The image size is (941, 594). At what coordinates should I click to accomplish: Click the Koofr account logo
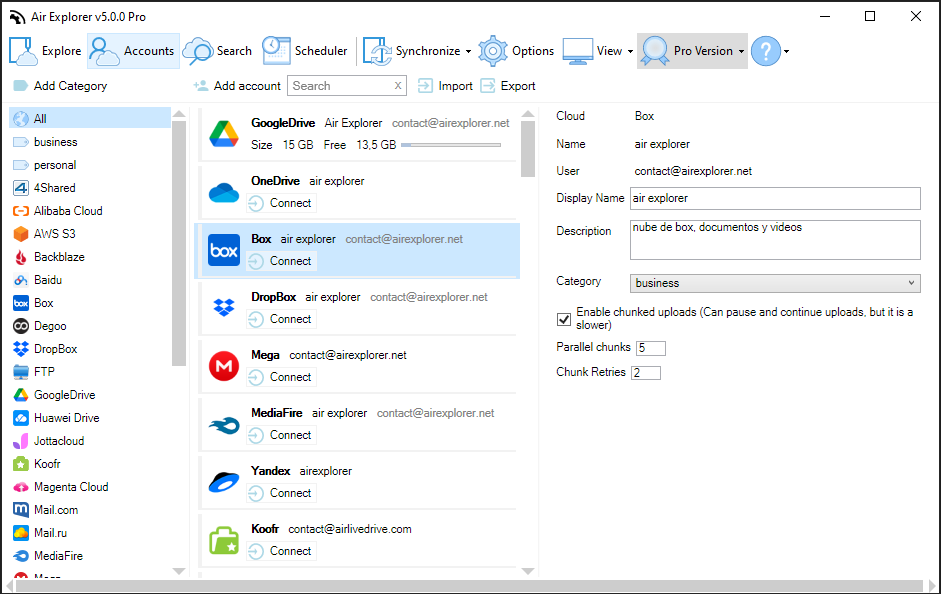224,540
